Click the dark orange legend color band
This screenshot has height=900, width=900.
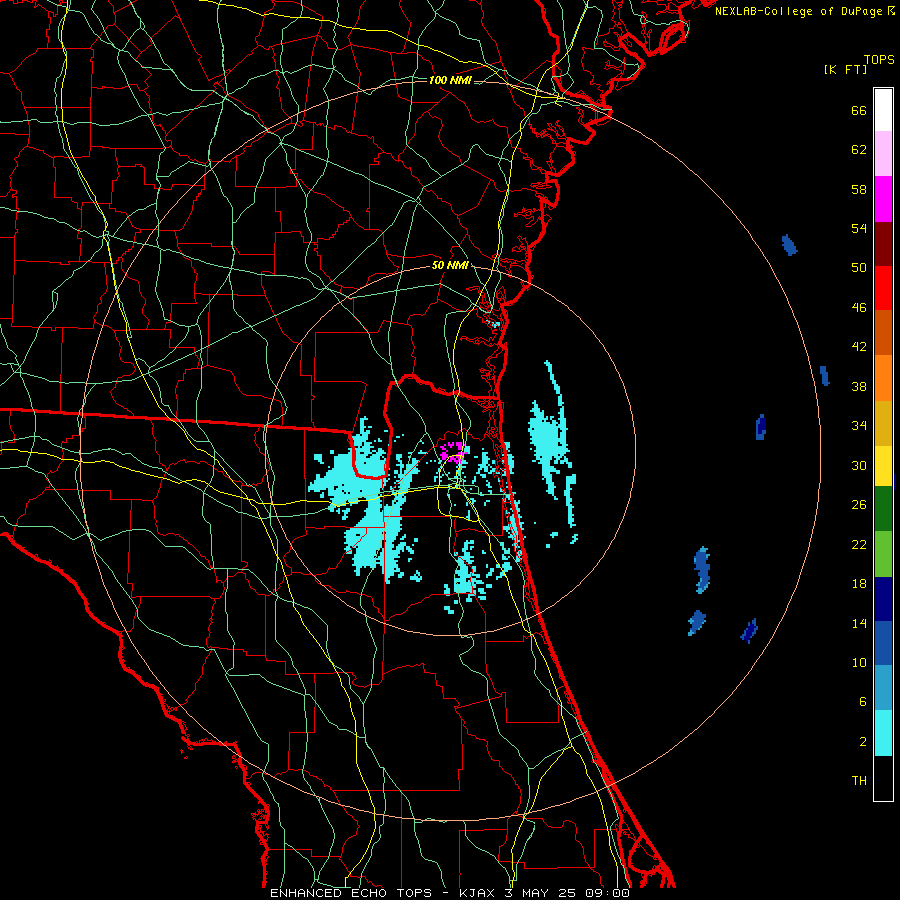883,333
